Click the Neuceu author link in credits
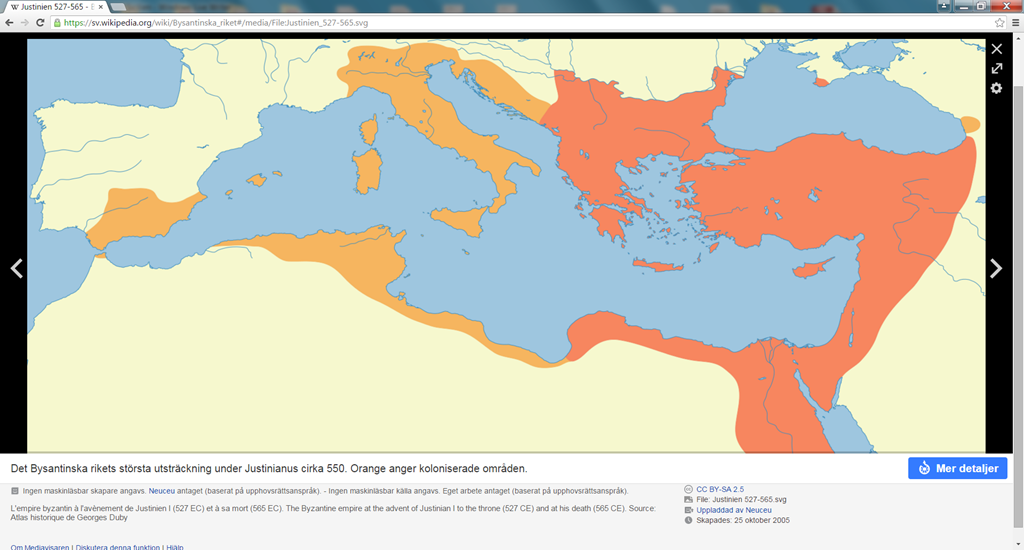Image resolution: width=1024 pixels, height=550 pixels. point(161,491)
